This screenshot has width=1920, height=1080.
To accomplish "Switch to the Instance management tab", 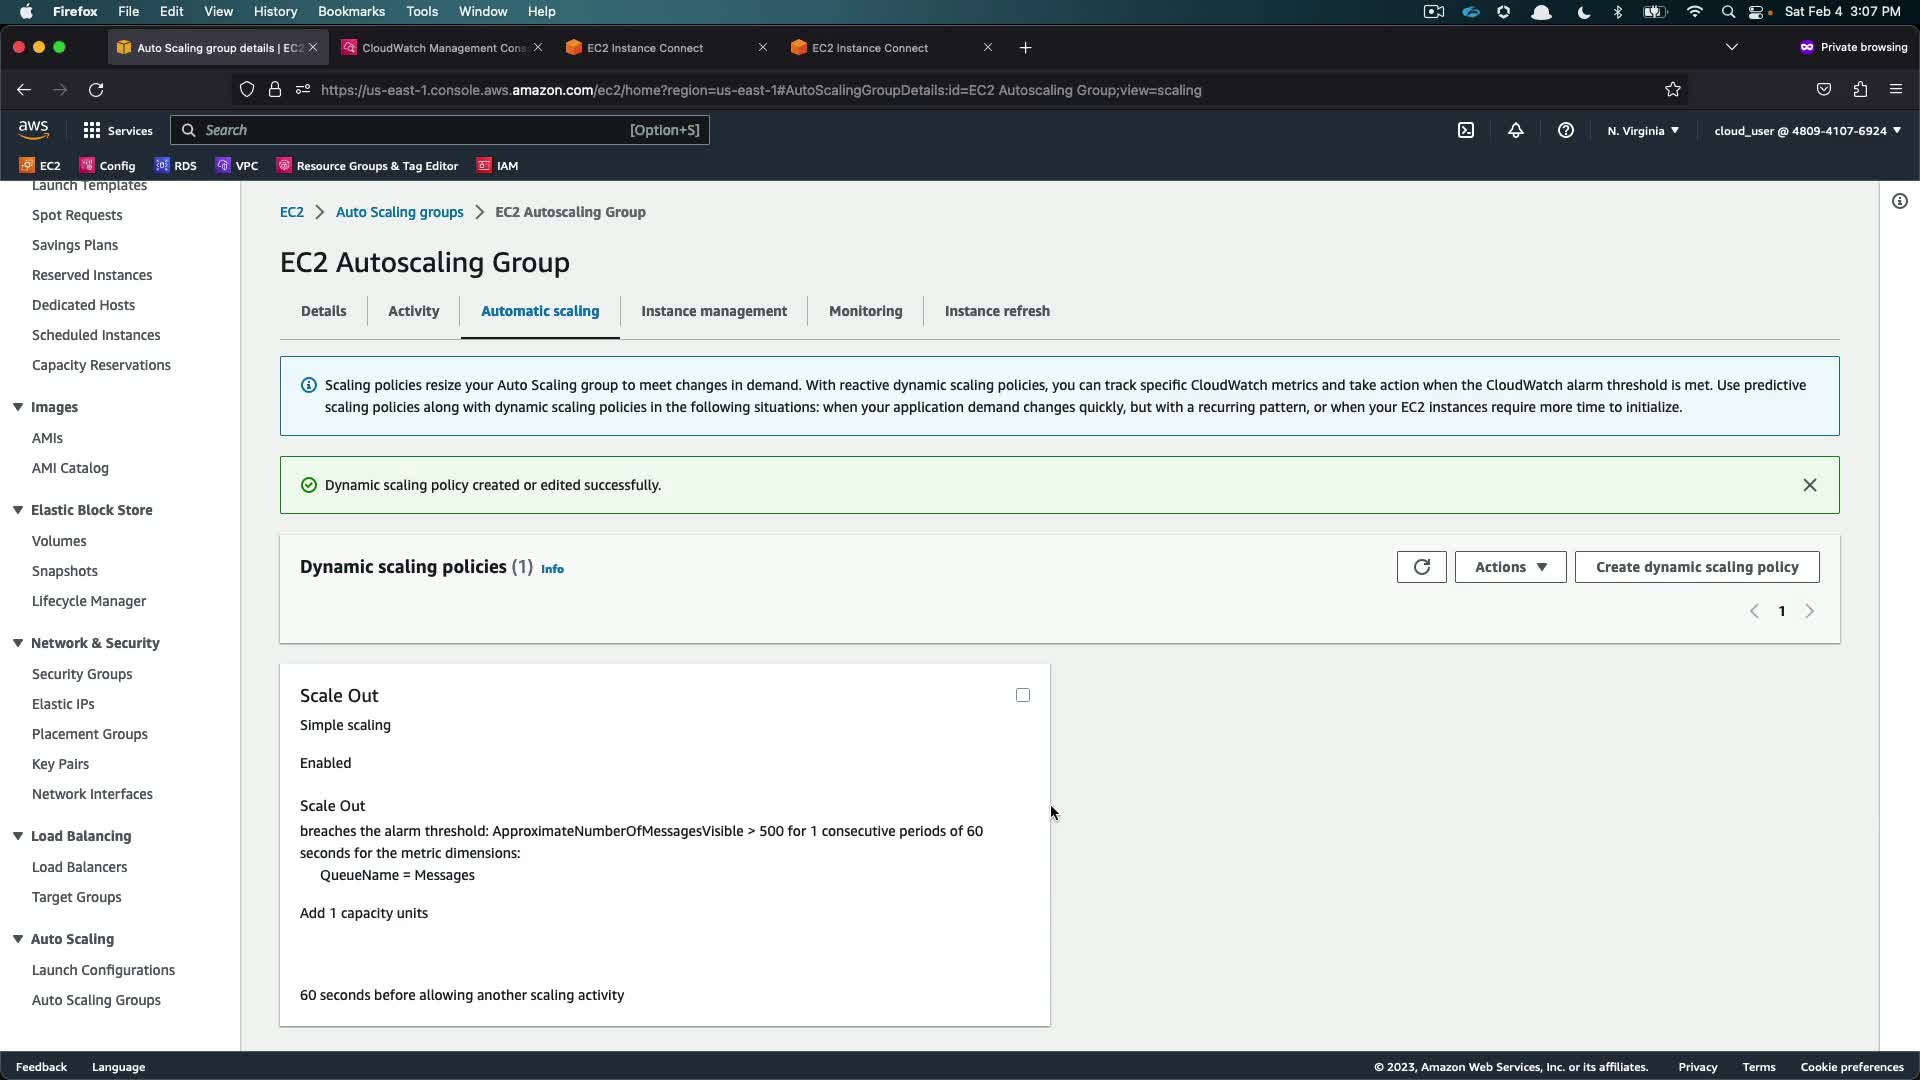I will pos(713,311).
